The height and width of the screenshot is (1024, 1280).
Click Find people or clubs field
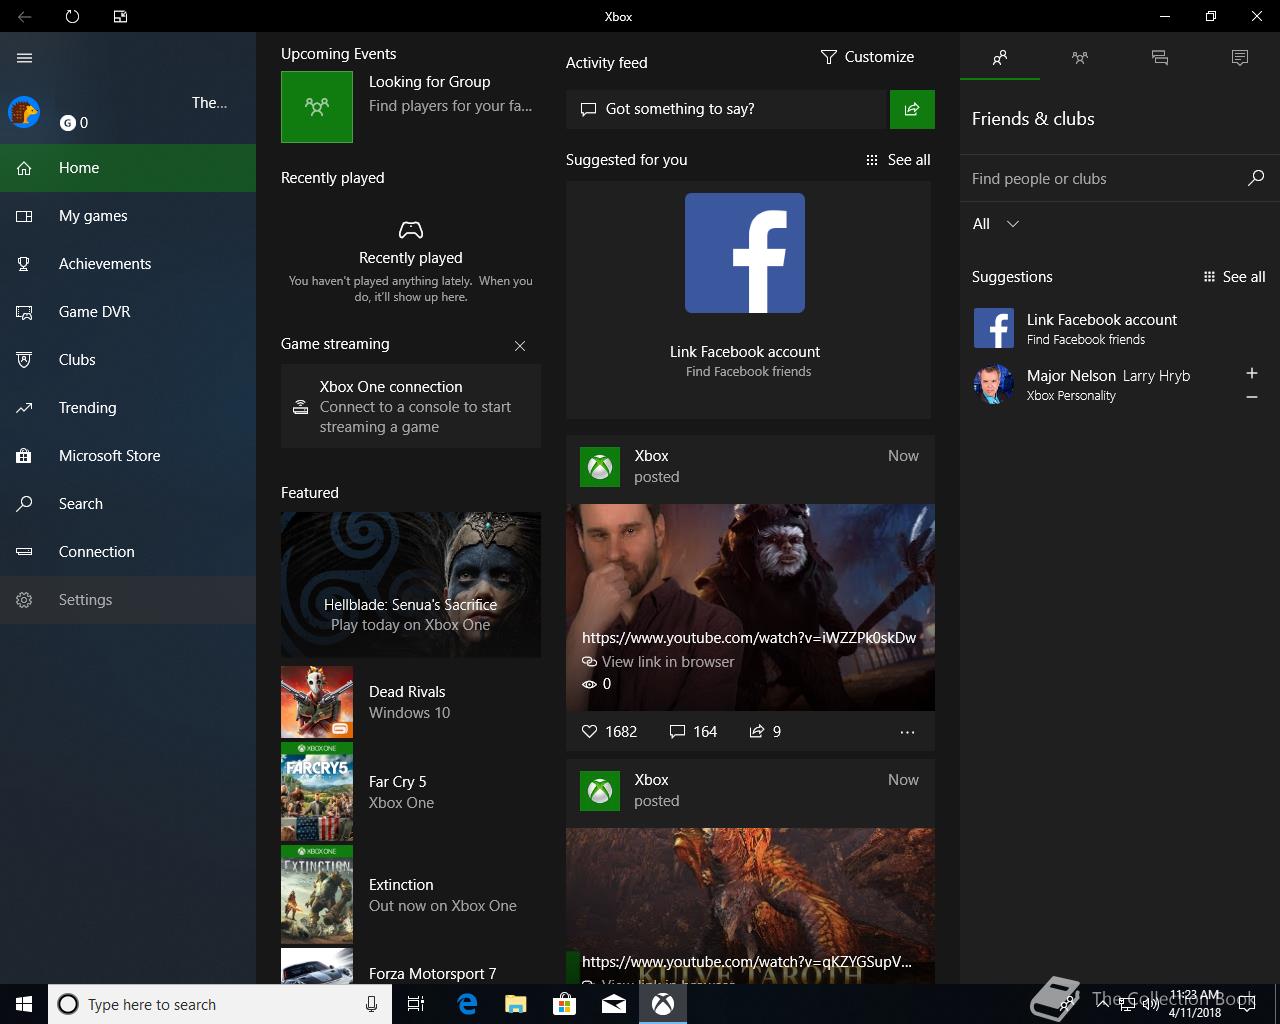click(1105, 179)
